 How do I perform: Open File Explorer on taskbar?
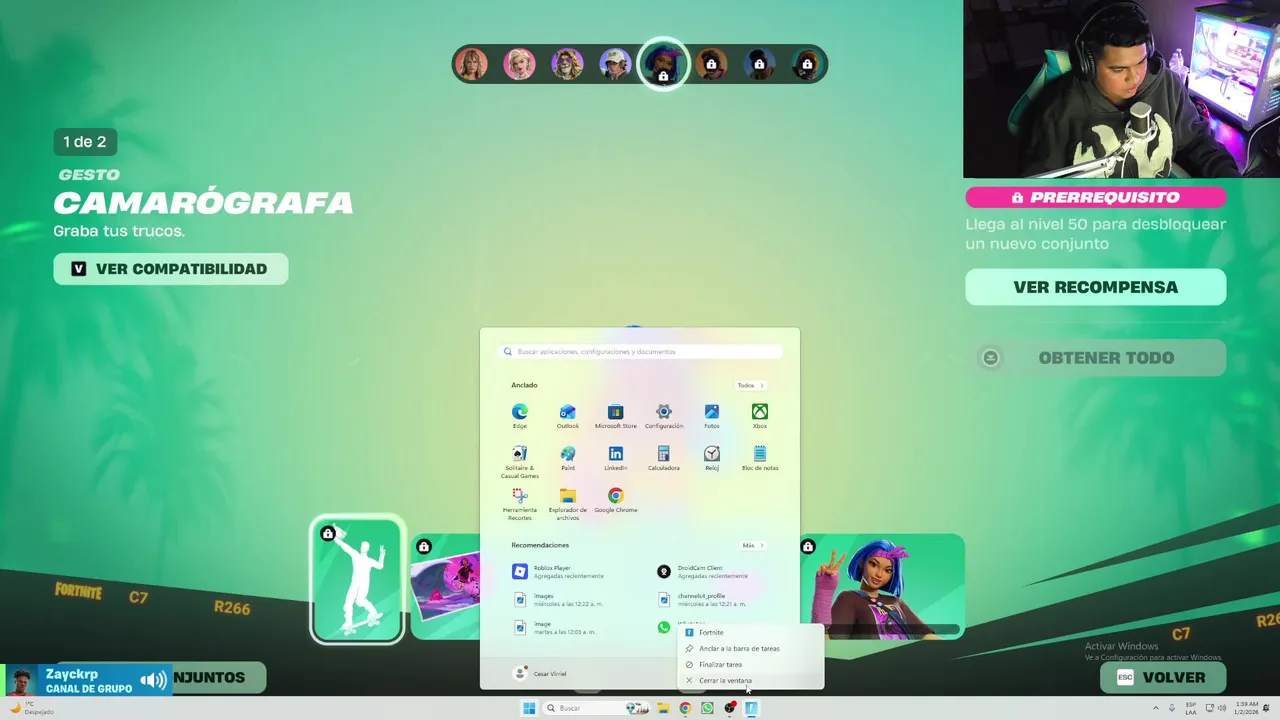662,708
